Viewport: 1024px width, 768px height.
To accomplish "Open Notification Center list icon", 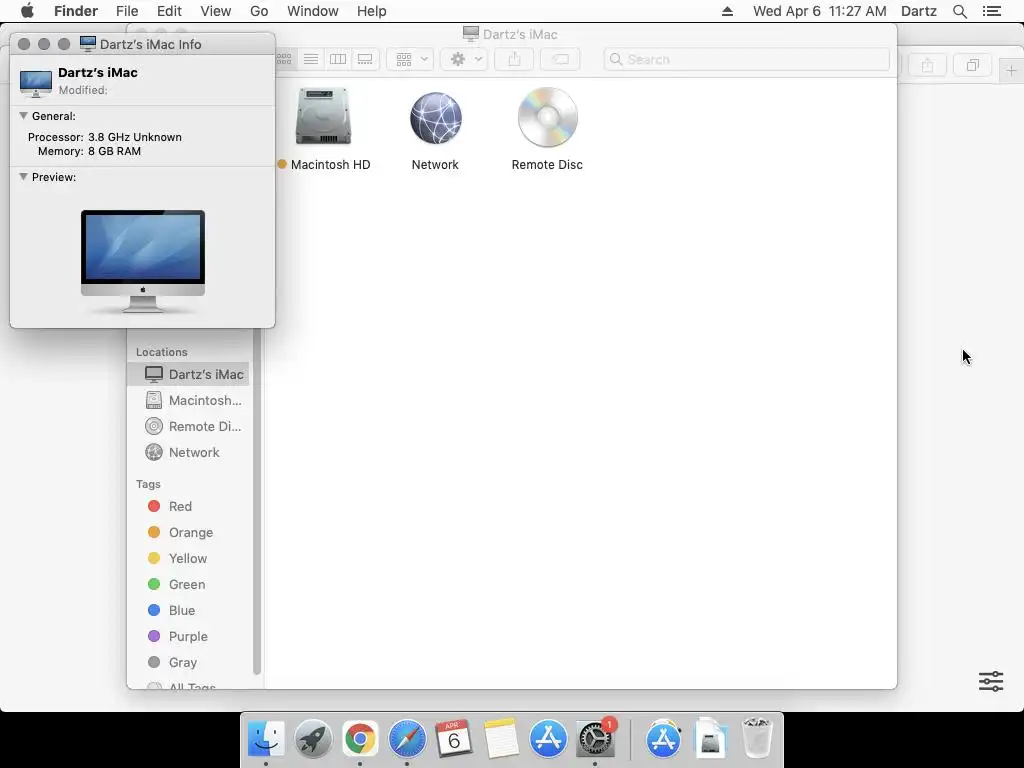I will coord(991,11).
